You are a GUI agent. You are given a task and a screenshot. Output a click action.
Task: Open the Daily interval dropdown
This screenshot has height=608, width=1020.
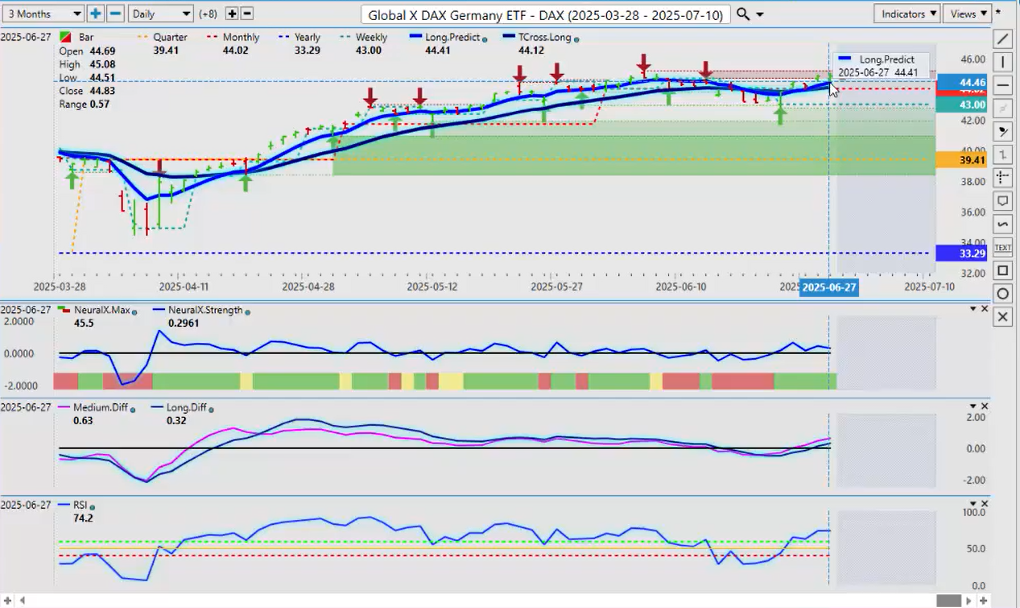[160, 14]
